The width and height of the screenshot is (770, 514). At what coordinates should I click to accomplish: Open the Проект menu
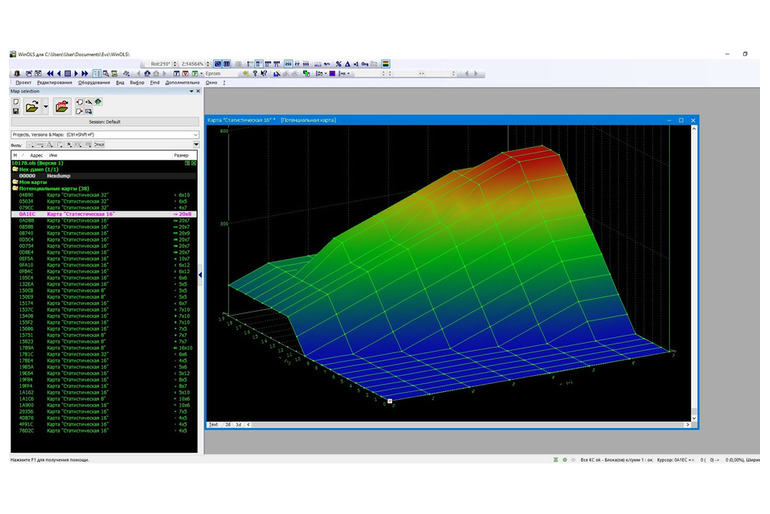pos(24,82)
